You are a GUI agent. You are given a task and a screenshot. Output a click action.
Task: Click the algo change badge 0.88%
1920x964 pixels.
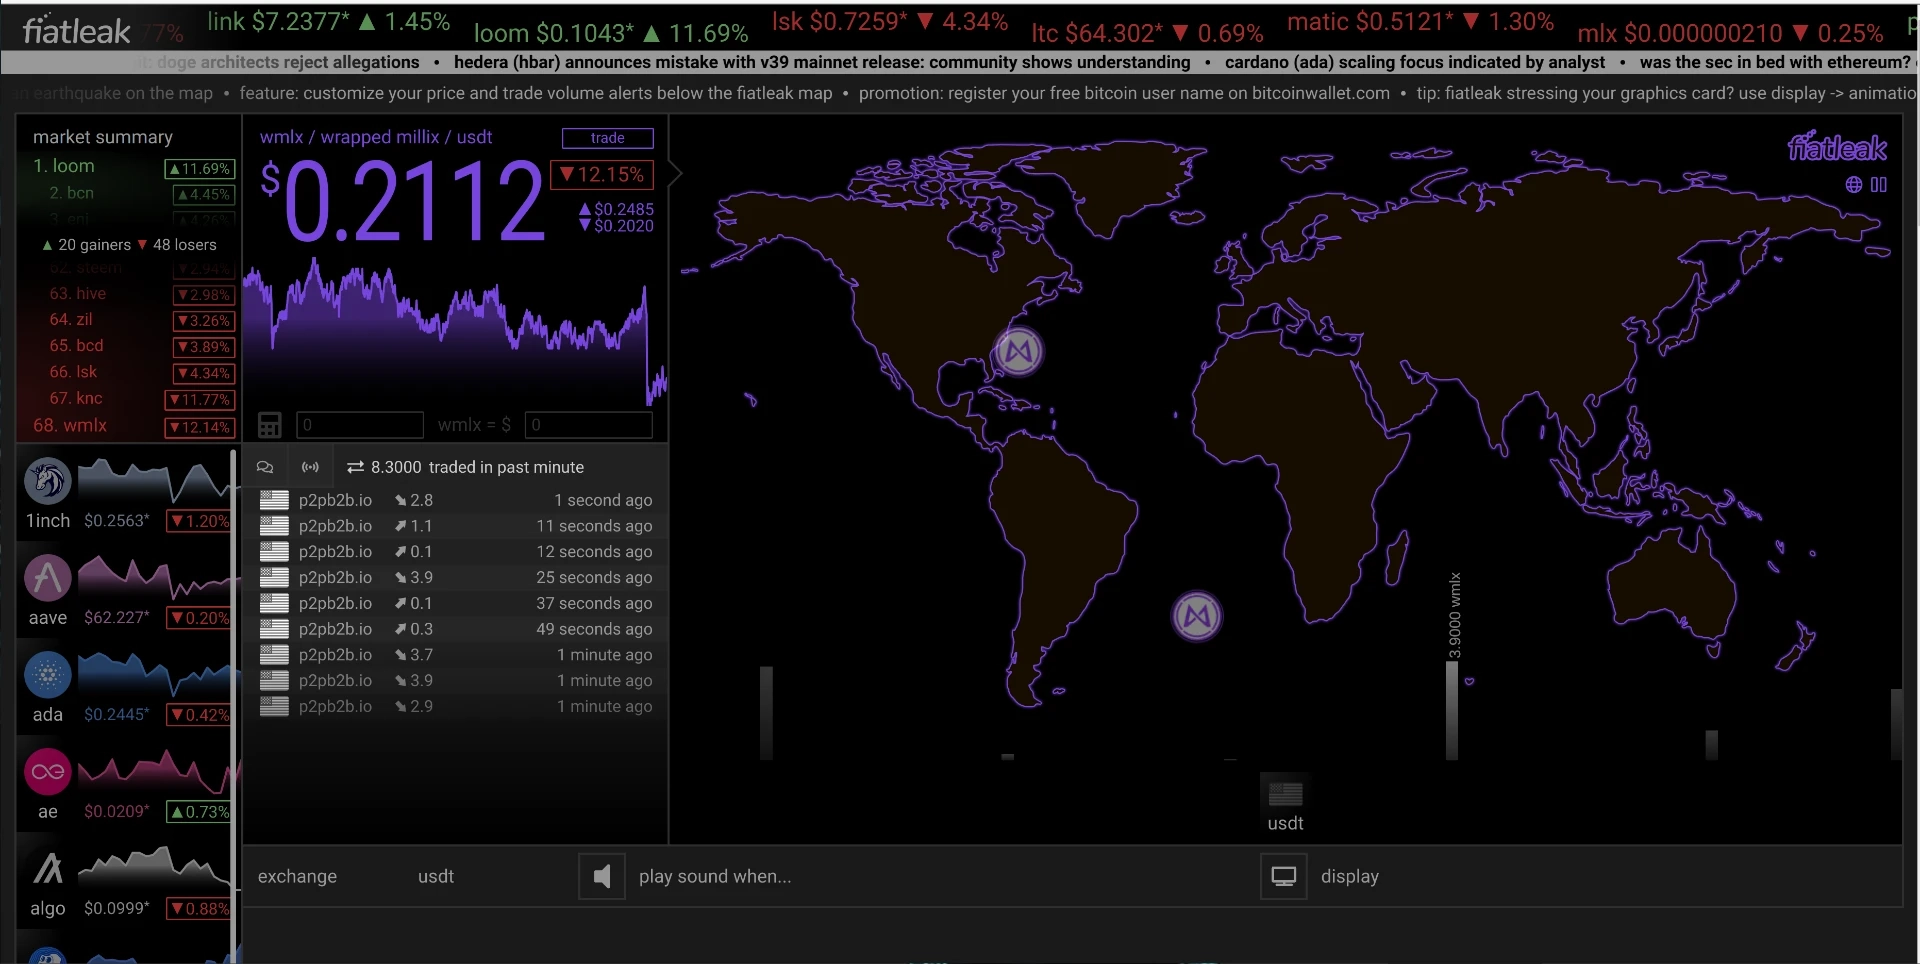click(x=199, y=909)
